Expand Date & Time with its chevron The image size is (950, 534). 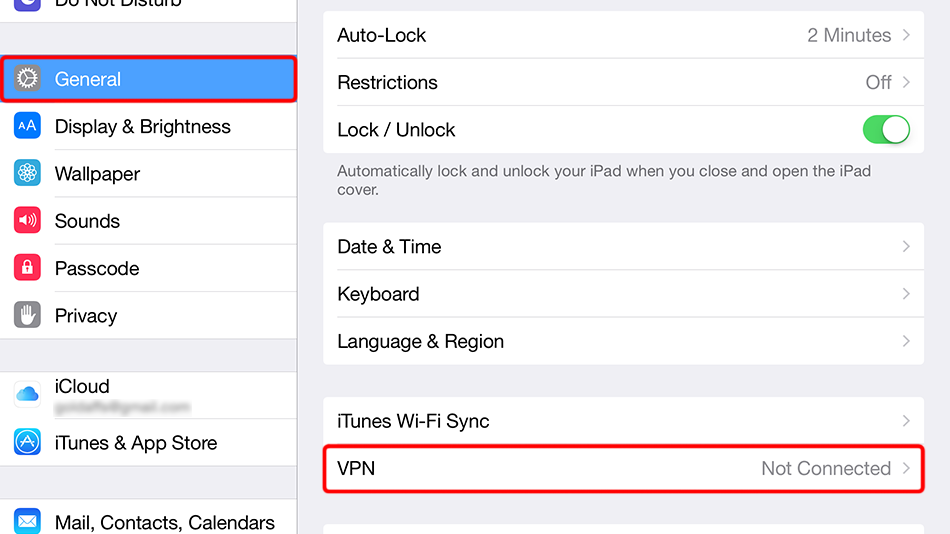pos(906,246)
